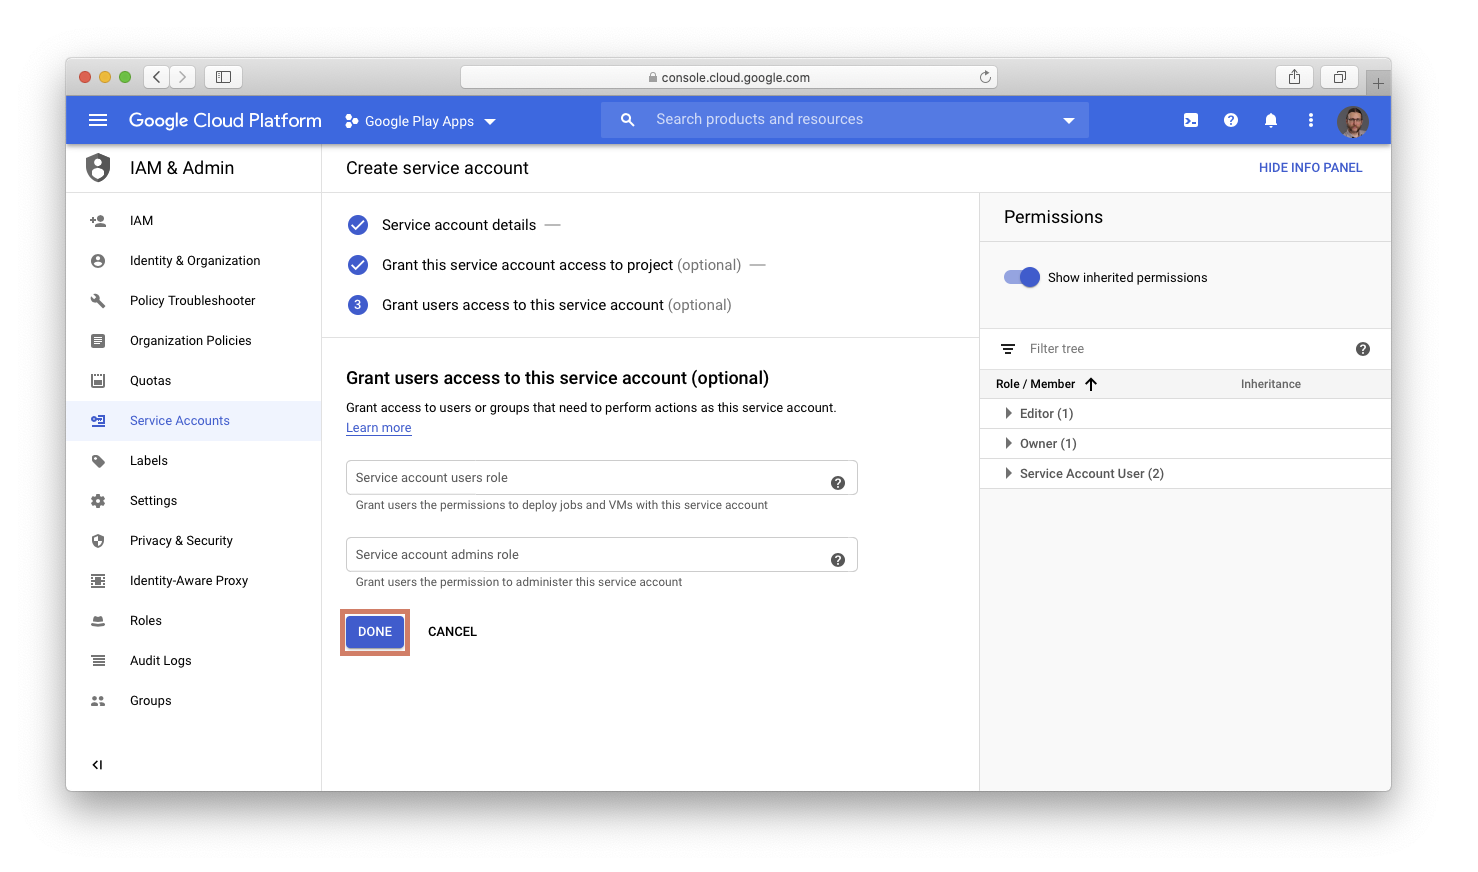This screenshot has width=1478, height=872.
Task: Click the IAM & Admin shield icon
Action: point(98,167)
